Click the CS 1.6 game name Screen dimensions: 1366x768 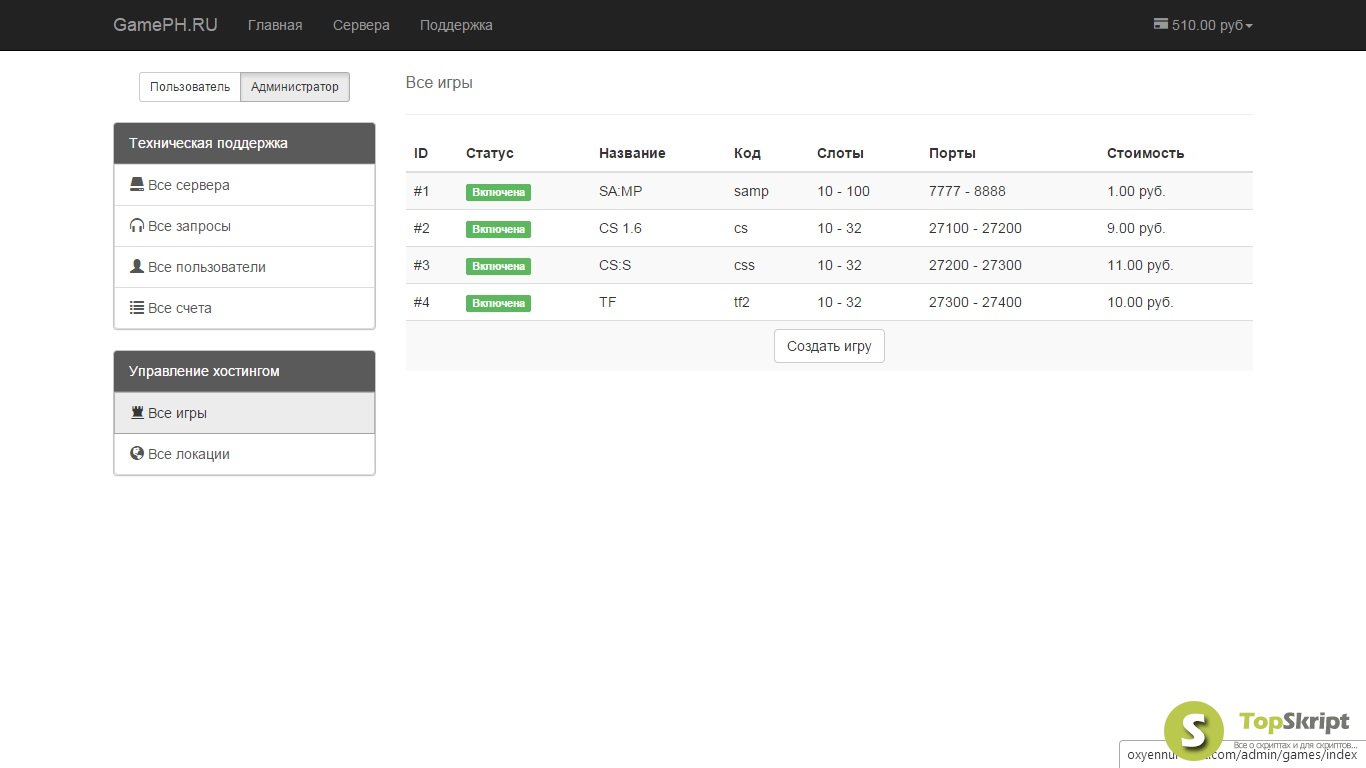[620, 228]
